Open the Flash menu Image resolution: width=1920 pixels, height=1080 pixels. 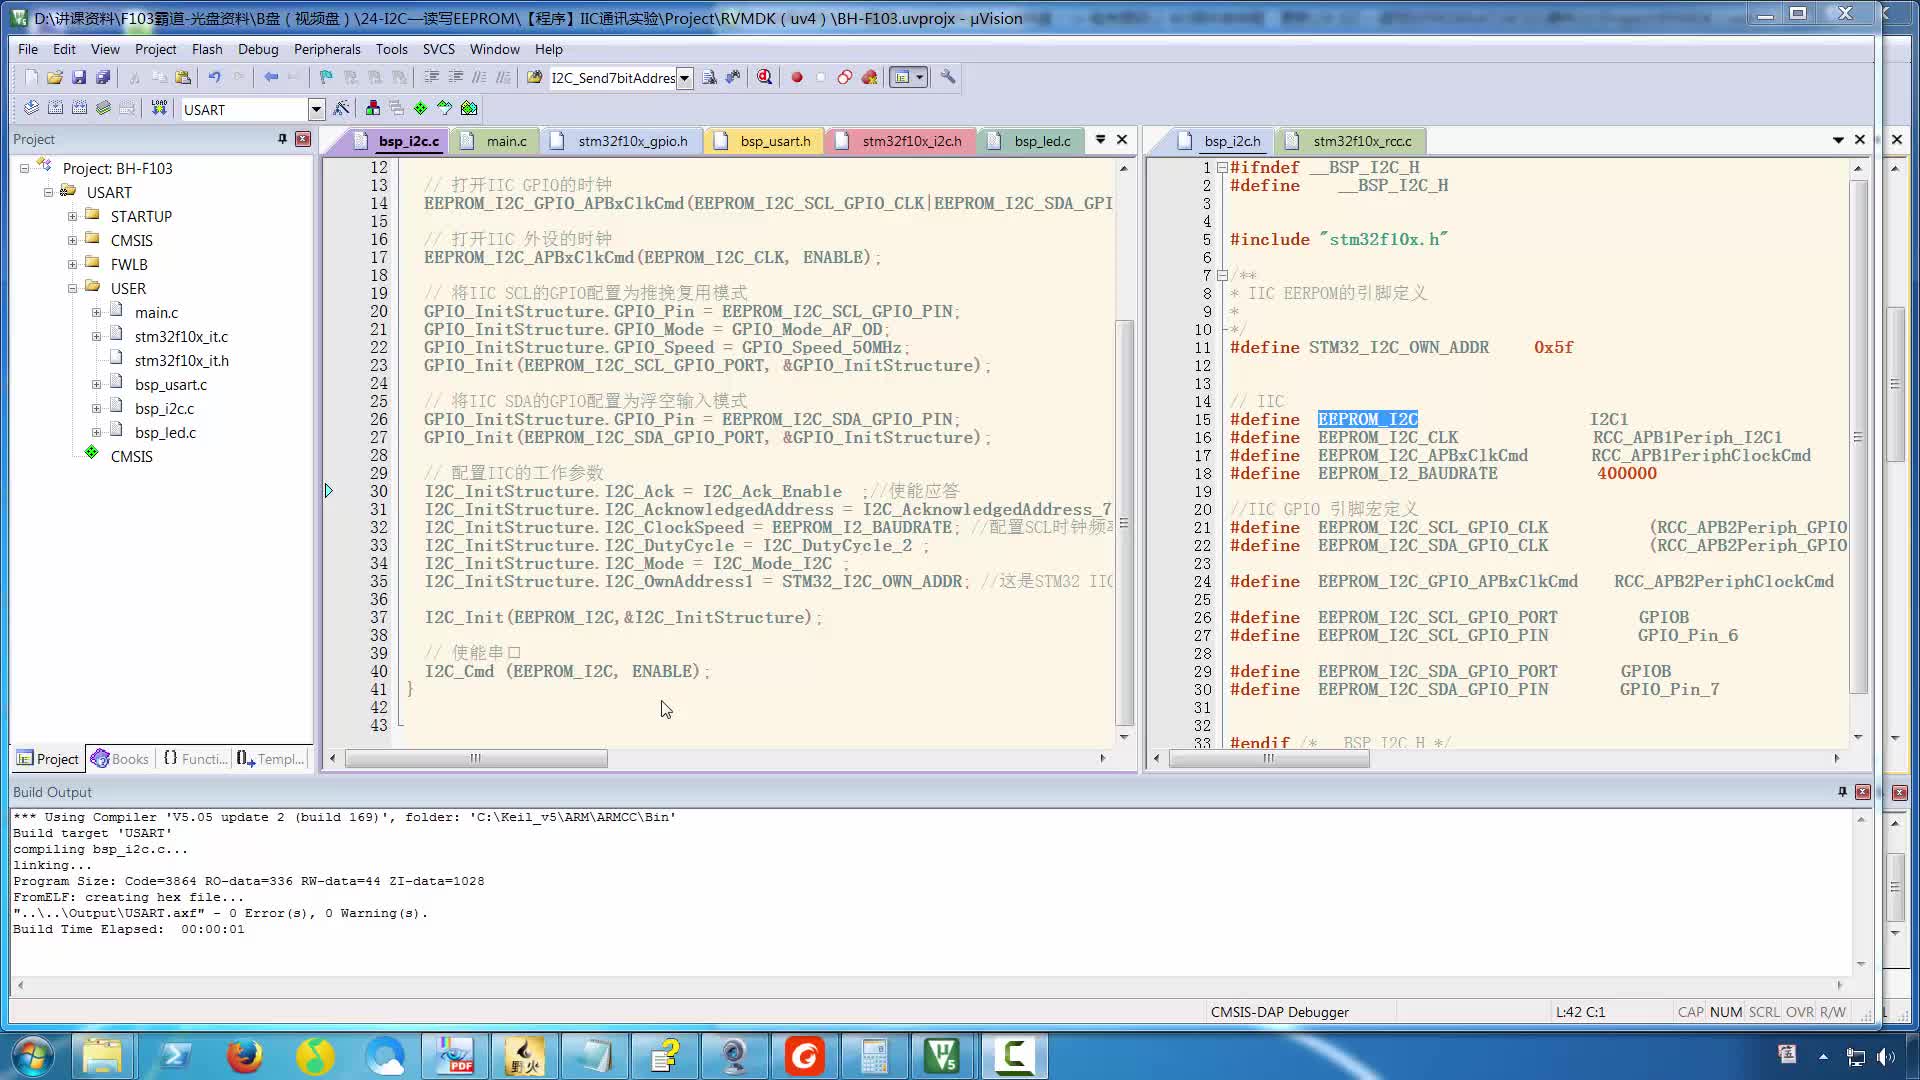tap(207, 49)
